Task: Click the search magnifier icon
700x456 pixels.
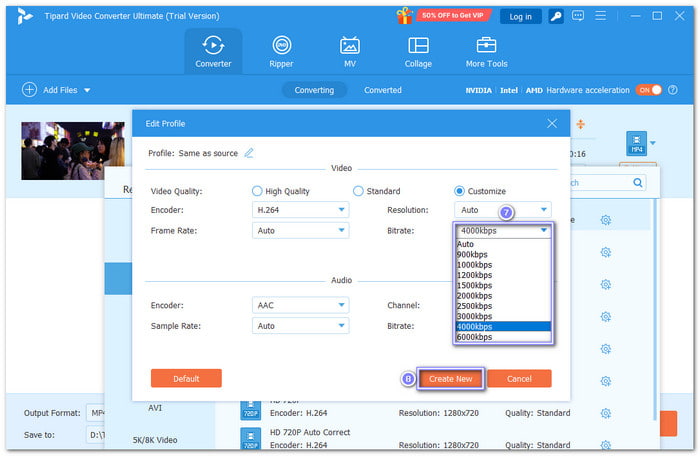Action: tap(638, 182)
